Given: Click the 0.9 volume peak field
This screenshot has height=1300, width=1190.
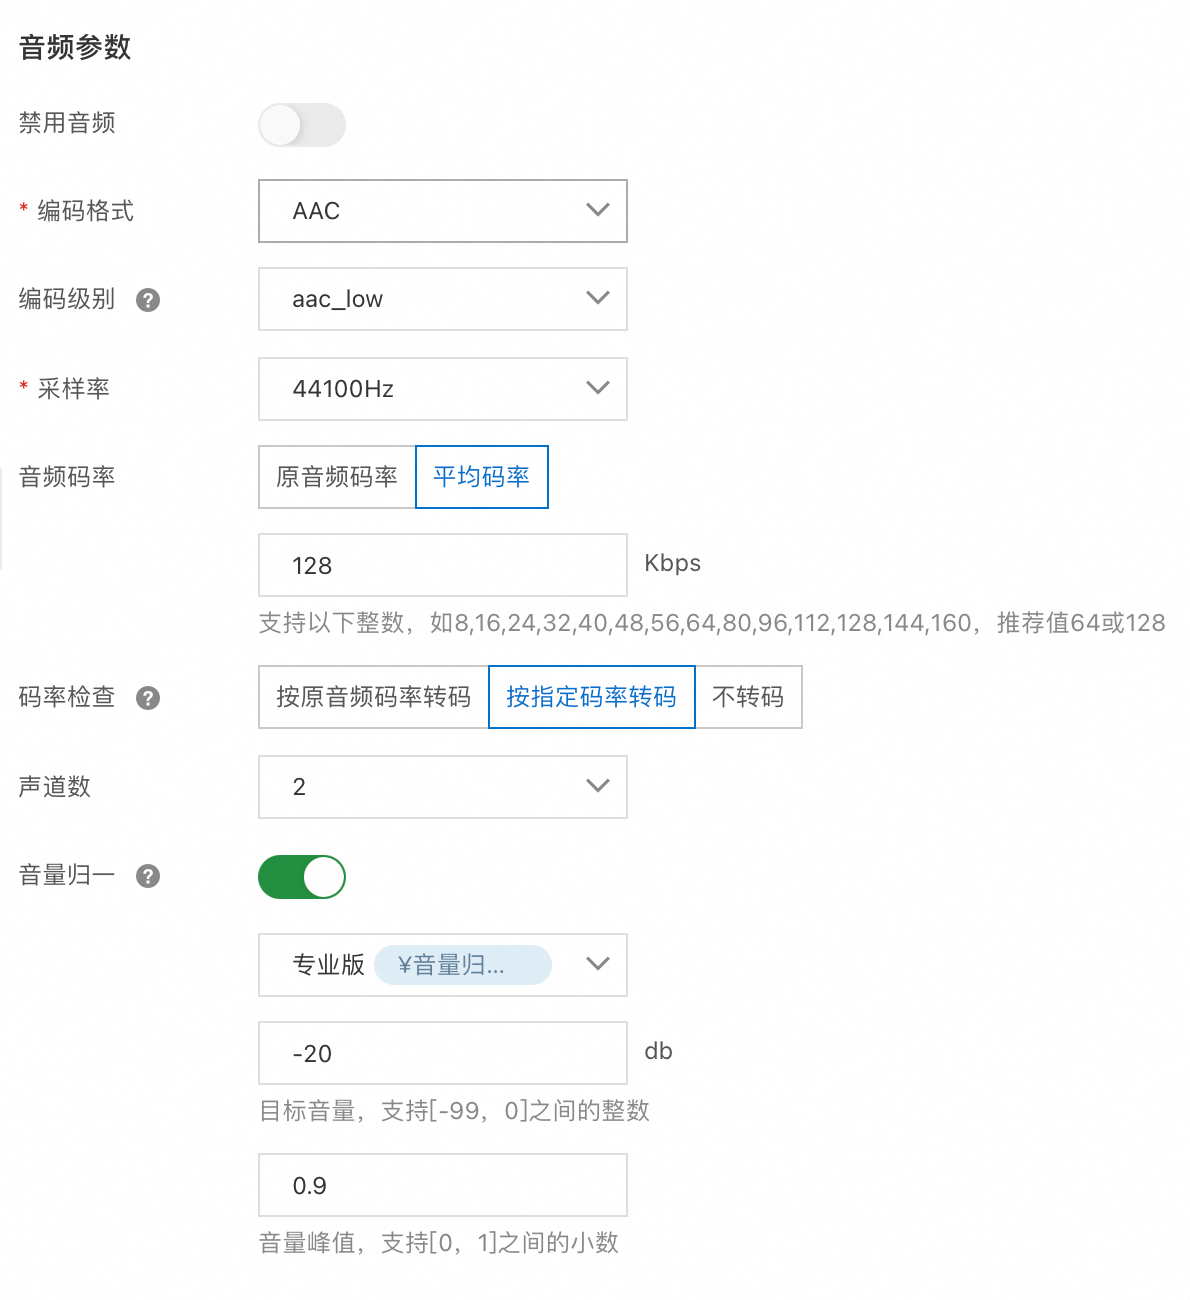Looking at the screenshot, I should (442, 1185).
